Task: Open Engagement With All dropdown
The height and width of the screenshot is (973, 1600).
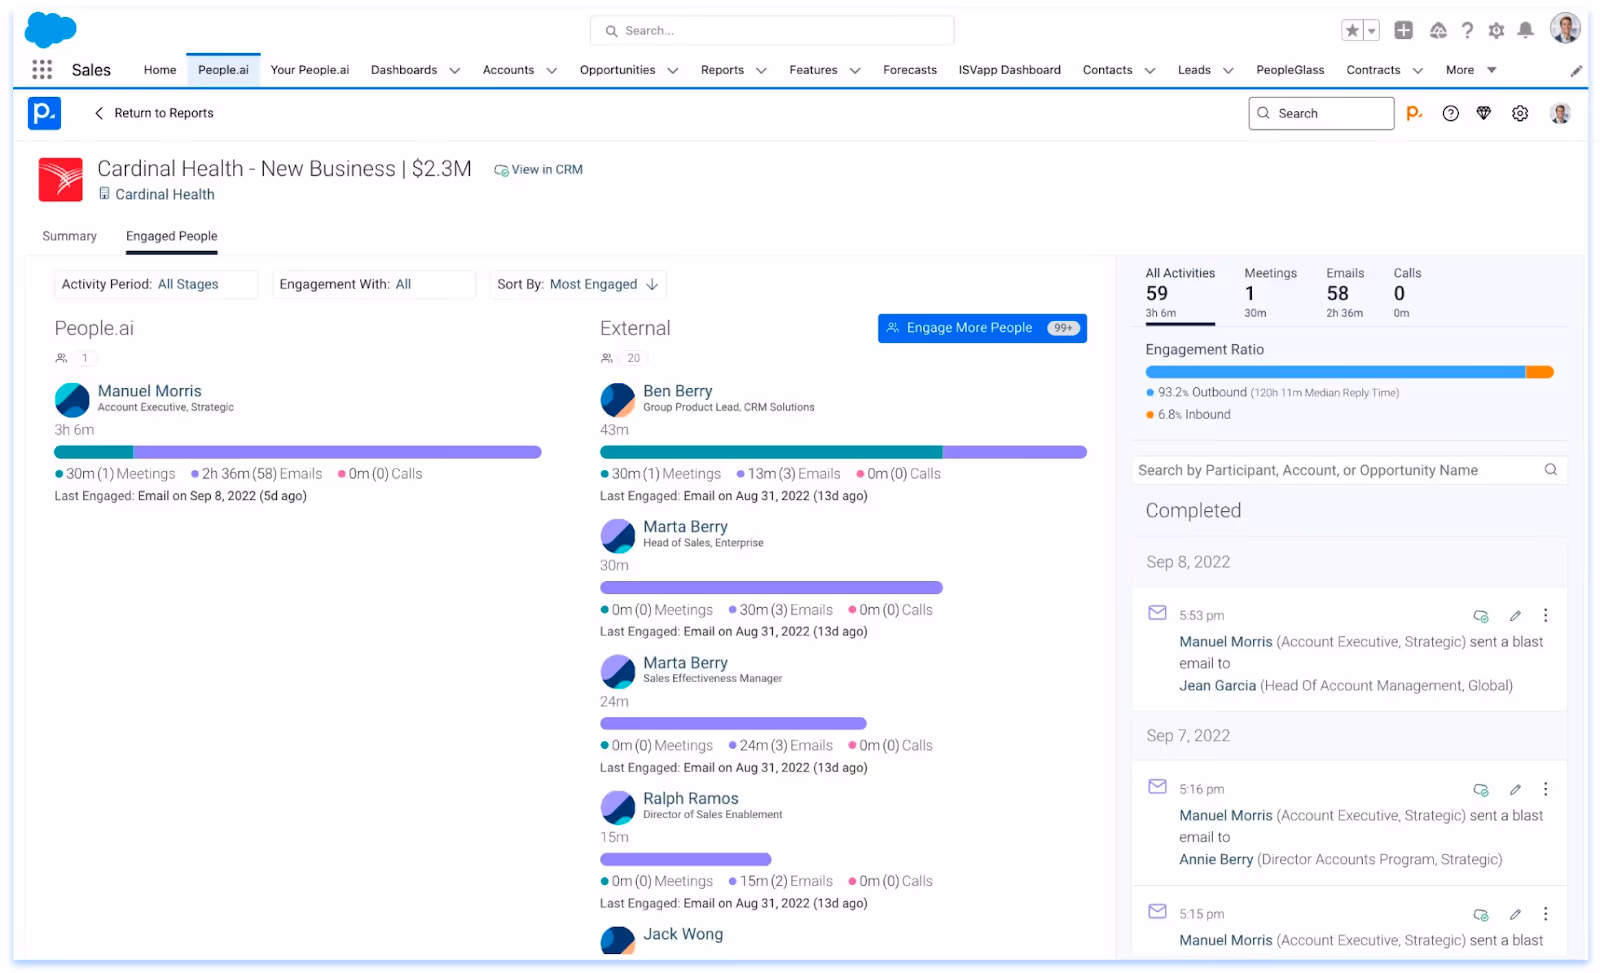Action: (x=374, y=284)
